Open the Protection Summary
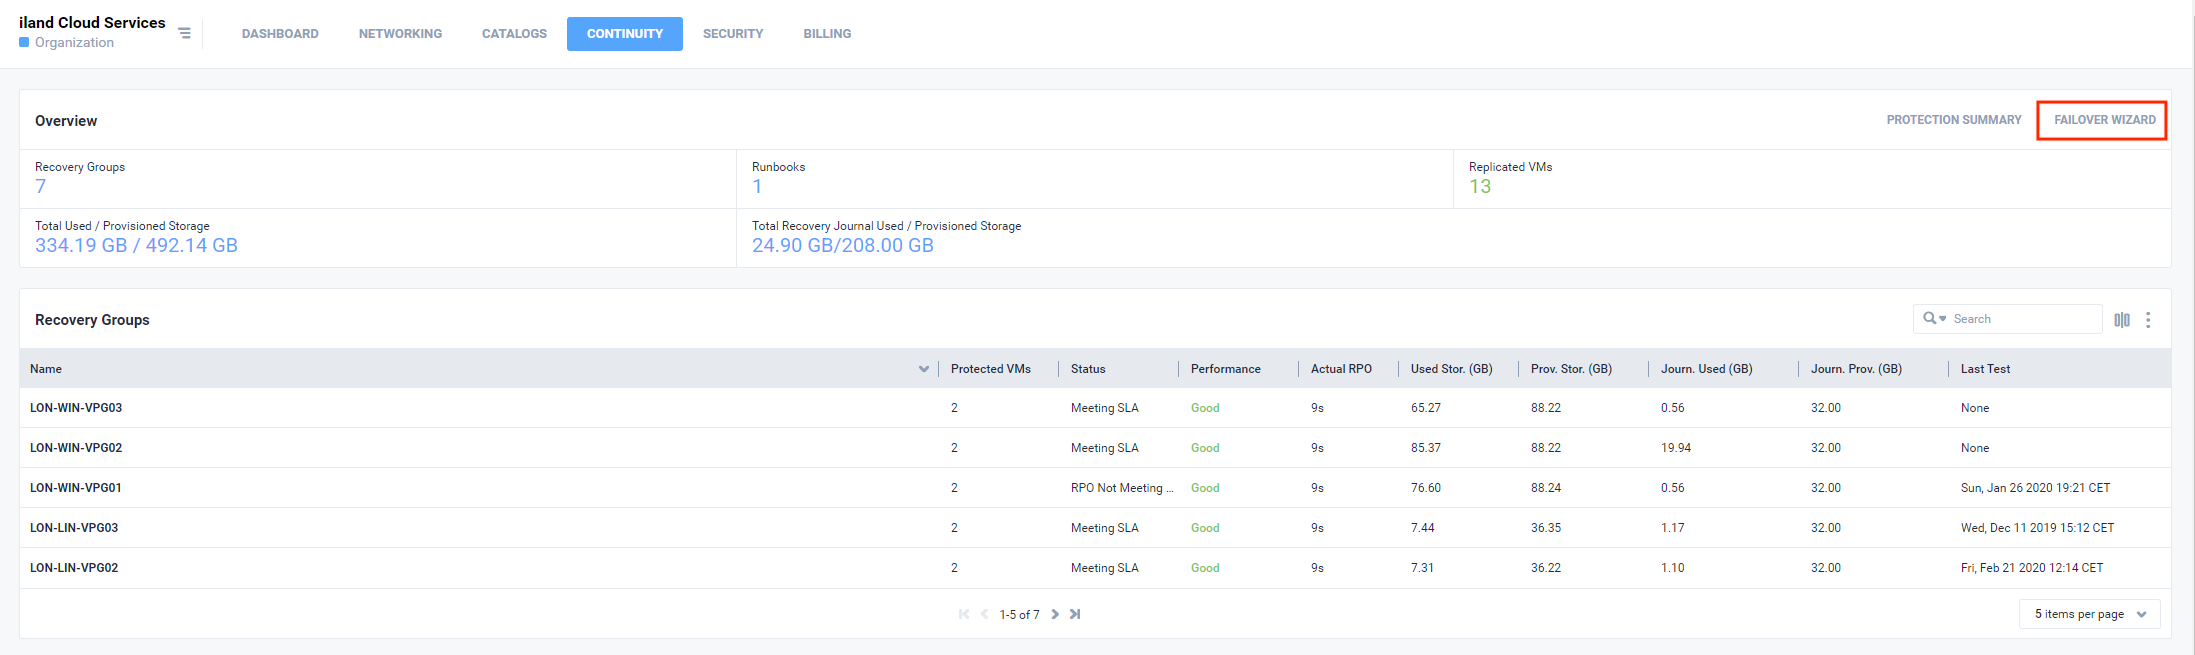The image size is (2195, 655). pos(1953,120)
